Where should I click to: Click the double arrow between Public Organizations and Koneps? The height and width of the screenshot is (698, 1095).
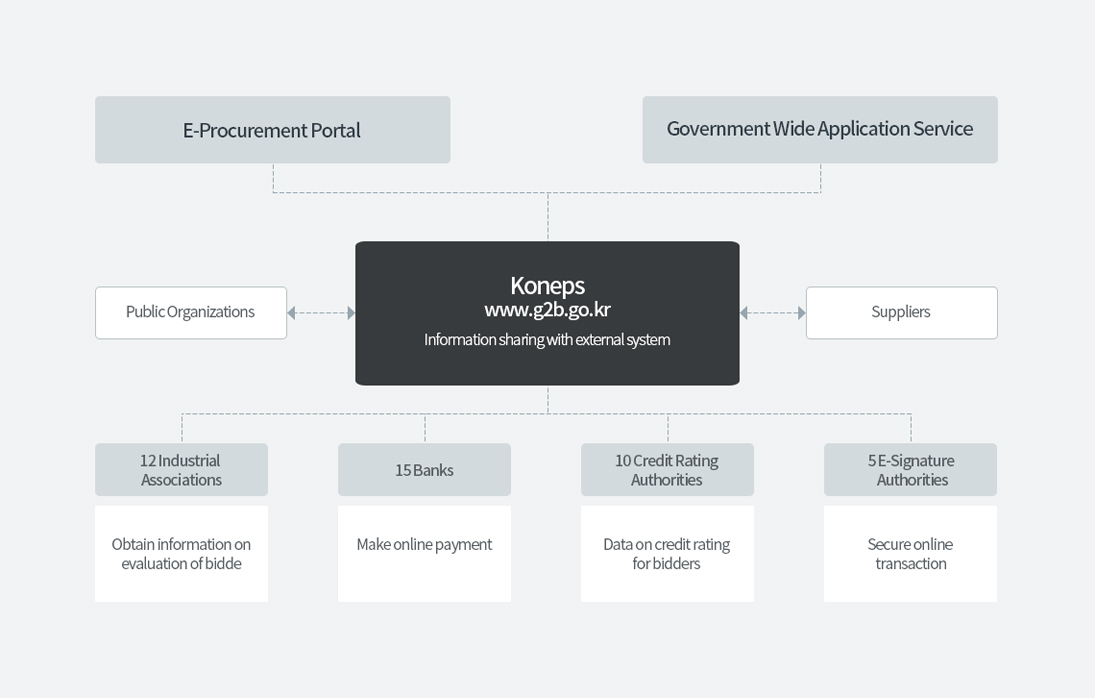click(321, 313)
